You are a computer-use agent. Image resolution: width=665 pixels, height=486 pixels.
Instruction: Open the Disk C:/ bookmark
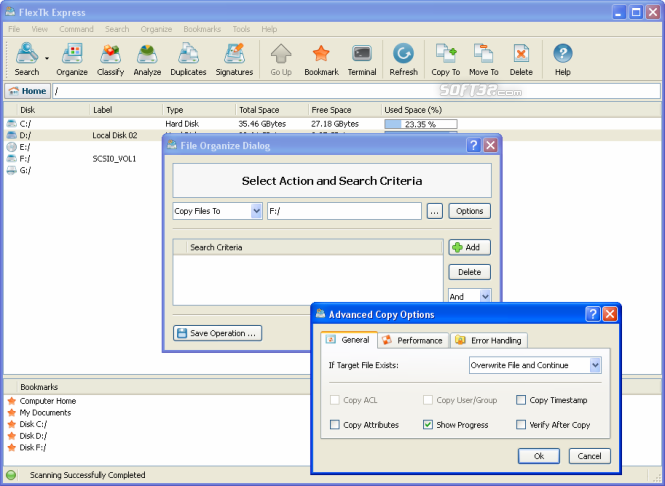click(x=34, y=425)
